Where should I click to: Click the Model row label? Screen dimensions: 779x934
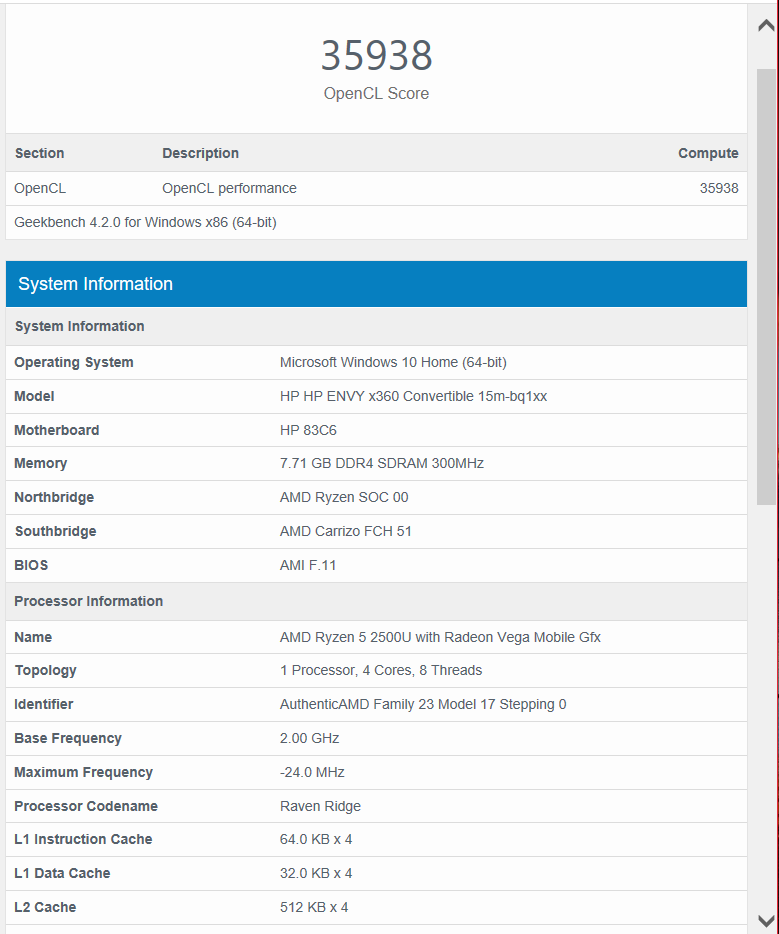click(x=35, y=396)
